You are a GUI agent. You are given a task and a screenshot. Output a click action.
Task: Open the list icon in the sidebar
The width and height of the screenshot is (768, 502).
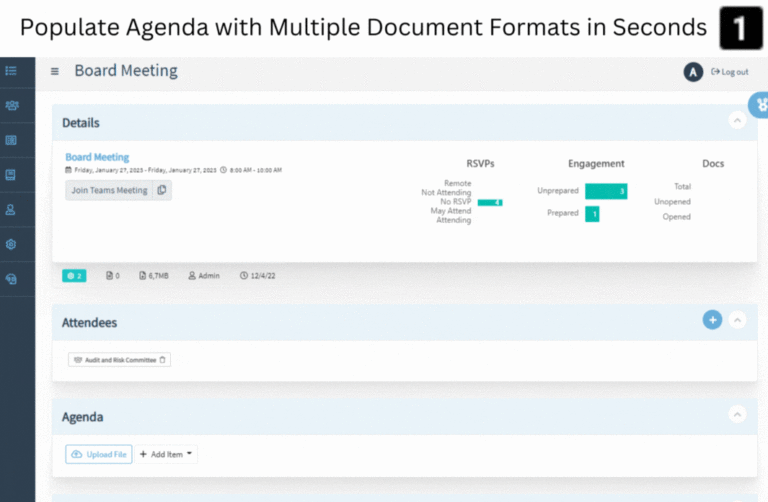11,72
